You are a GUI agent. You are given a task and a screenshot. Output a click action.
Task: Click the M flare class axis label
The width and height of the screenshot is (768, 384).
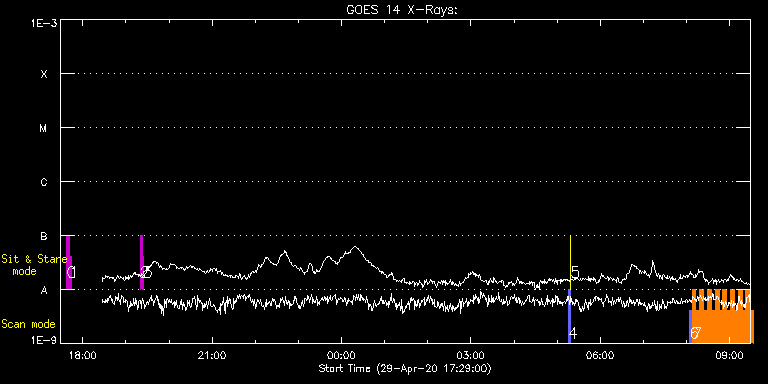(x=44, y=128)
